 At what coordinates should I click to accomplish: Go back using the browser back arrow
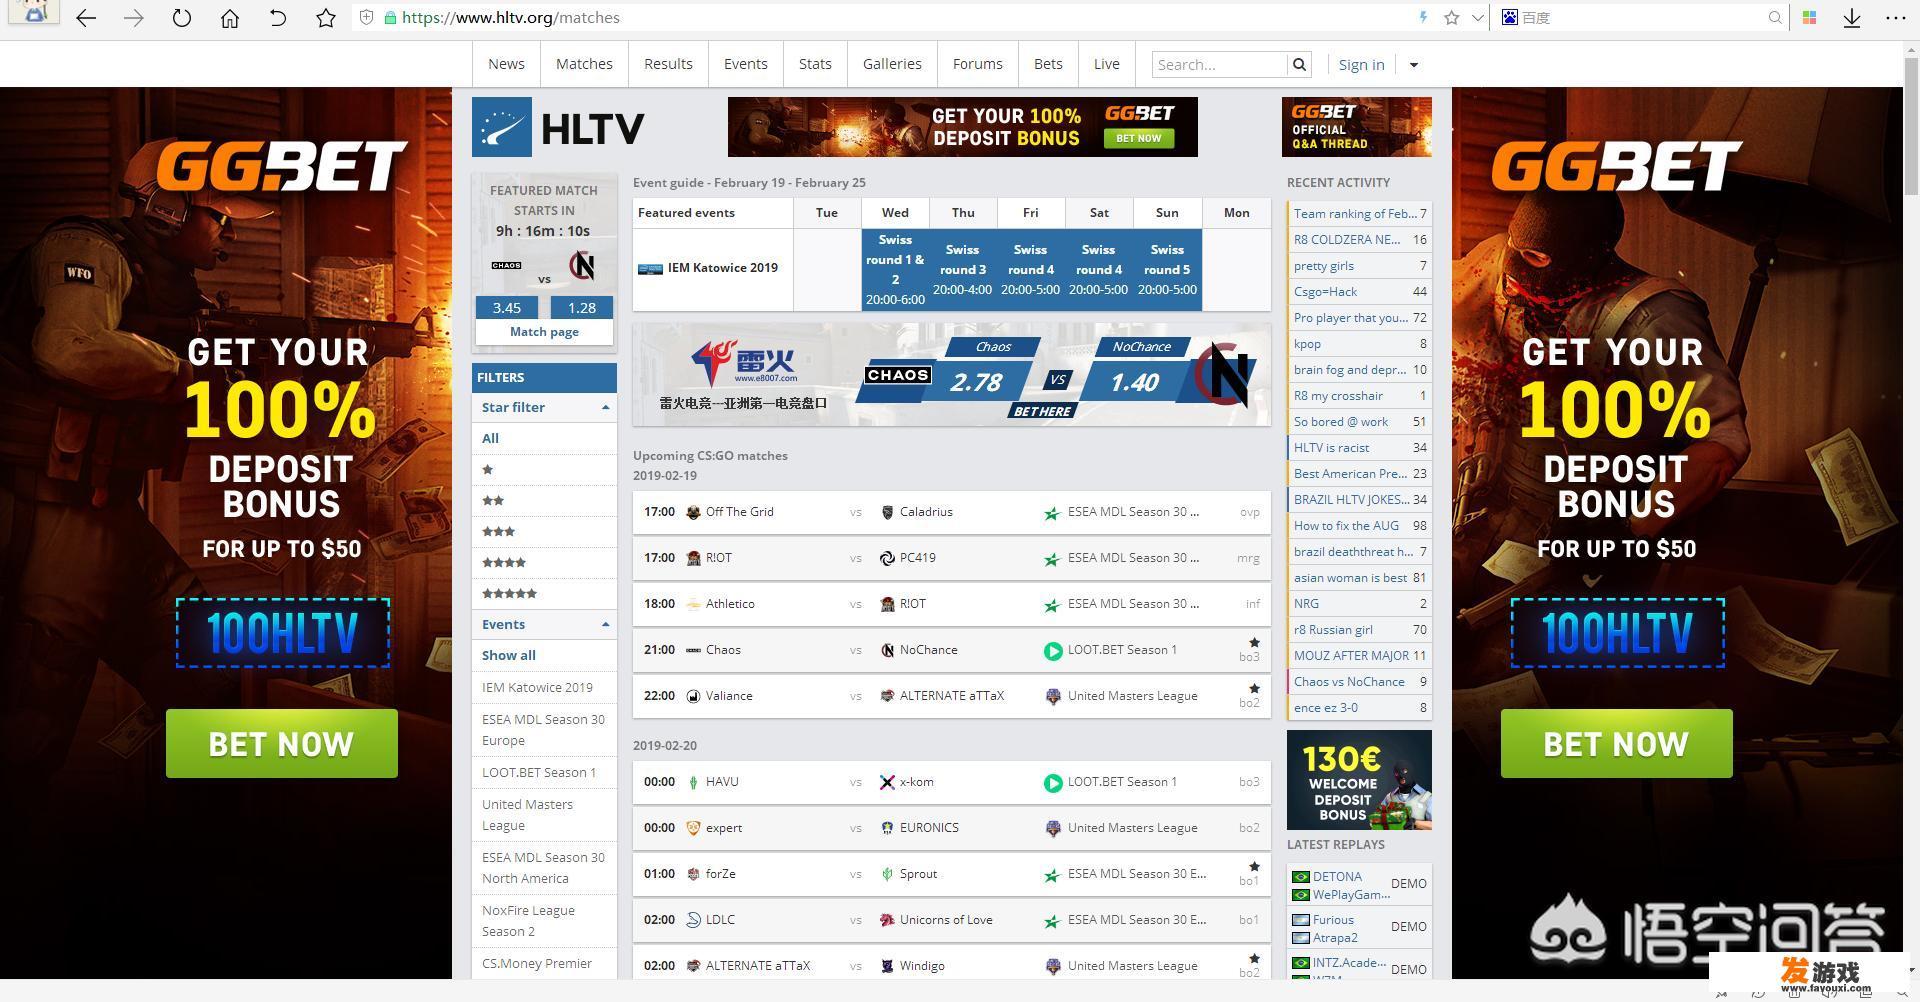point(86,18)
